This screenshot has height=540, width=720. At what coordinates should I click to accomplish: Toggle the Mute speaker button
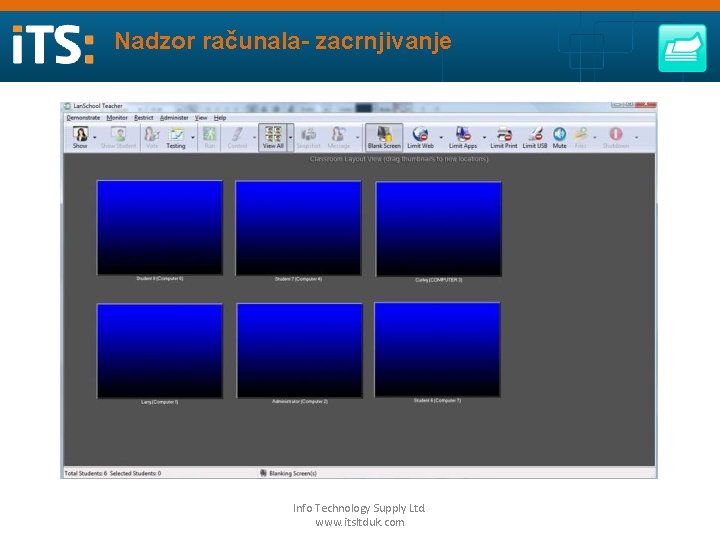(x=559, y=137)
